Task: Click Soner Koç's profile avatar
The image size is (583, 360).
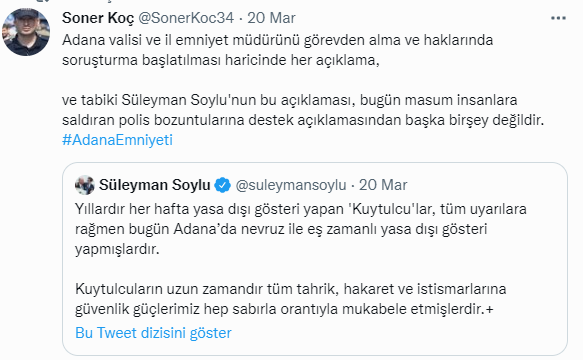Action: coord(26,32)
